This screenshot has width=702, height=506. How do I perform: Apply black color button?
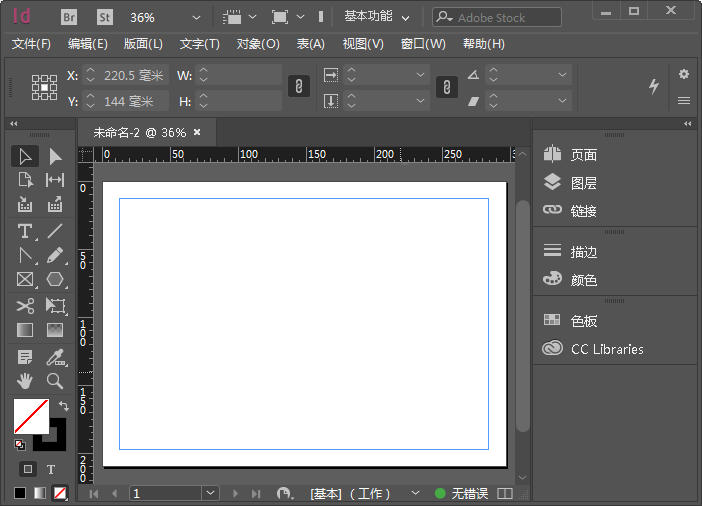click(20, 493)
